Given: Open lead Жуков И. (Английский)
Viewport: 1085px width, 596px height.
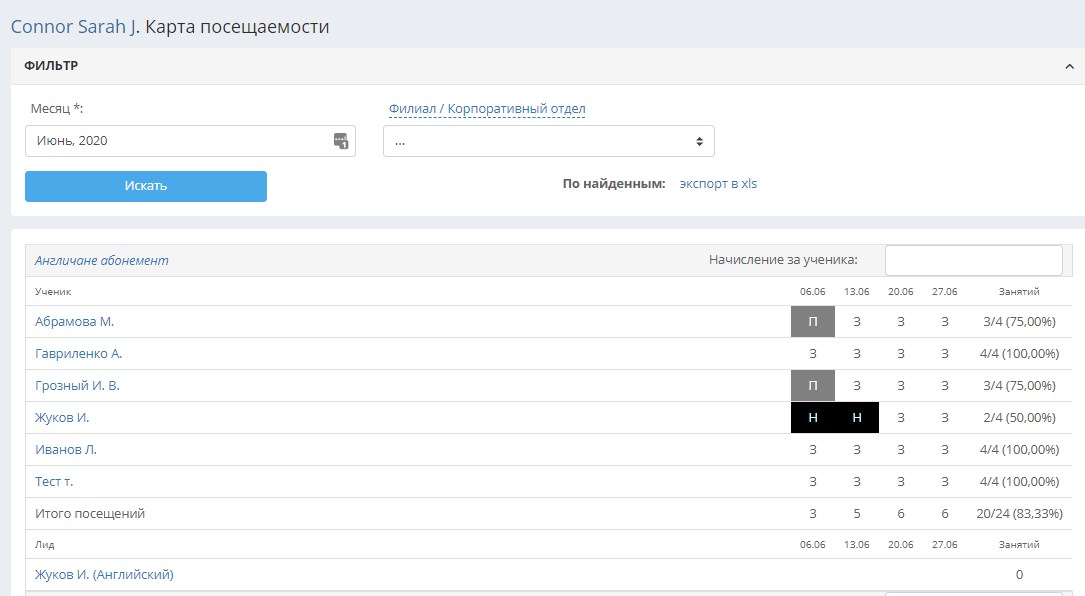Looking at the screenshot, I should click(x=104, y=575).
